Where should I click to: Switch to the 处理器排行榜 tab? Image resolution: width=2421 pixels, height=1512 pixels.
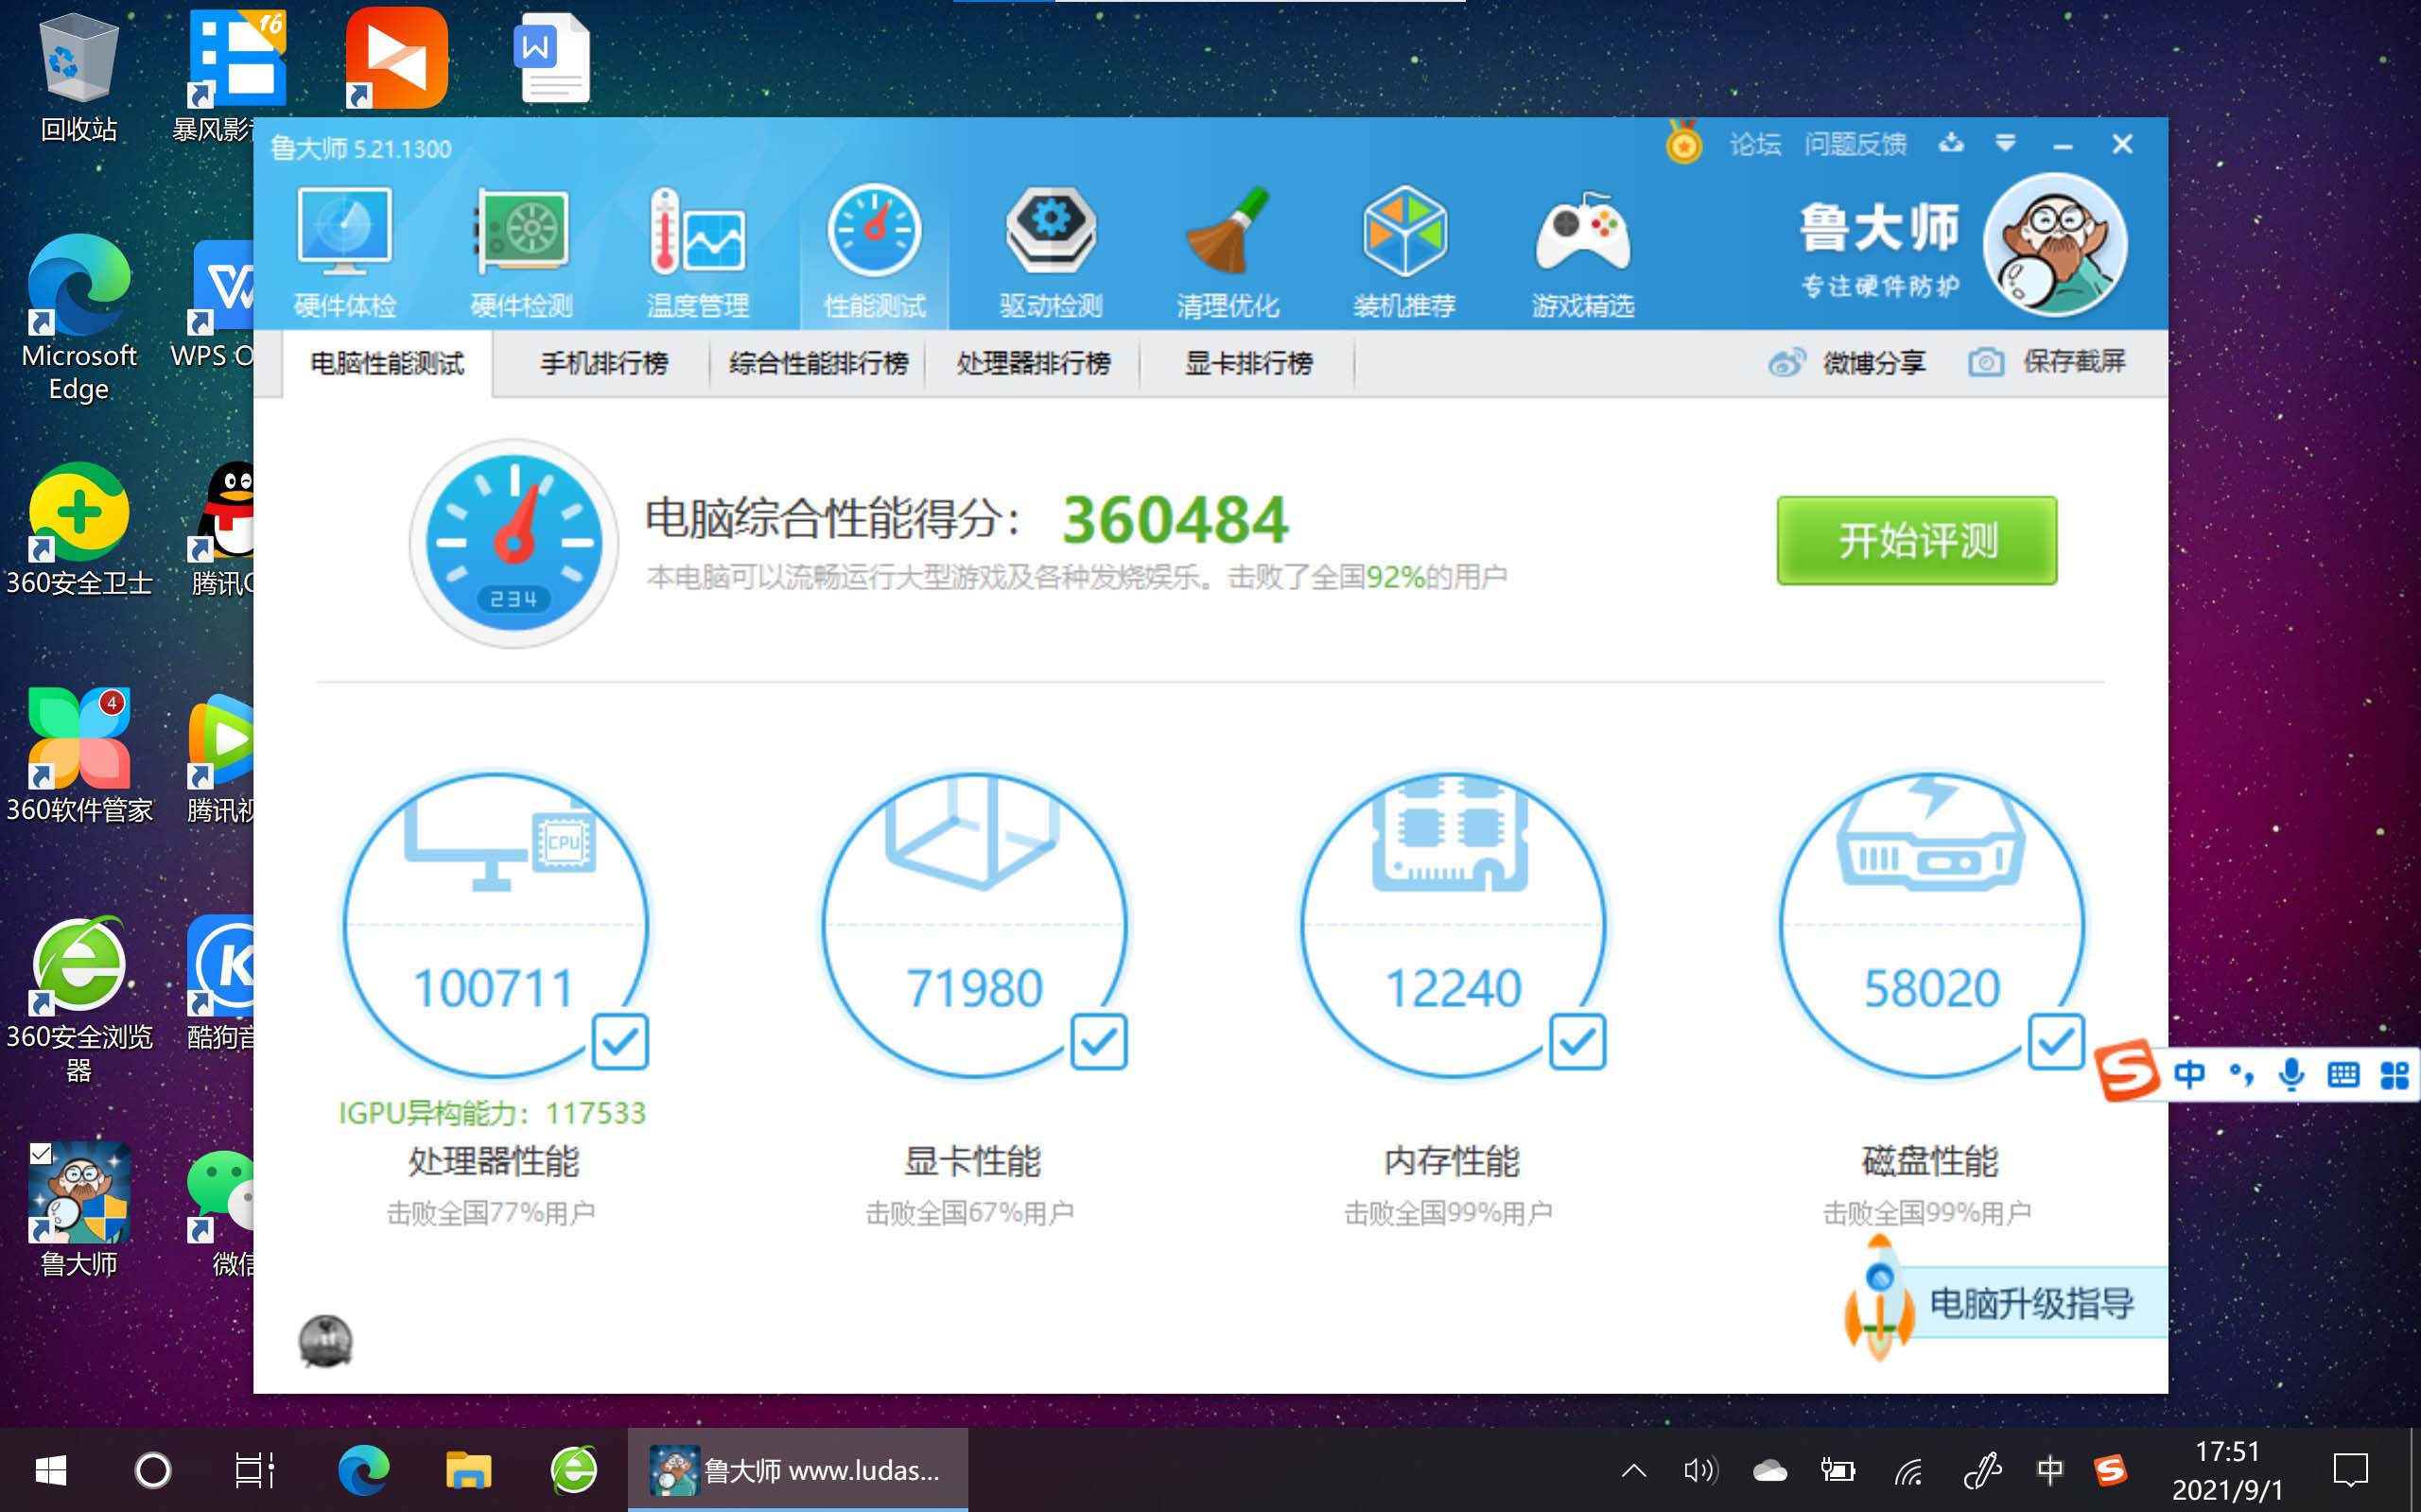(x=1034, y=363)
